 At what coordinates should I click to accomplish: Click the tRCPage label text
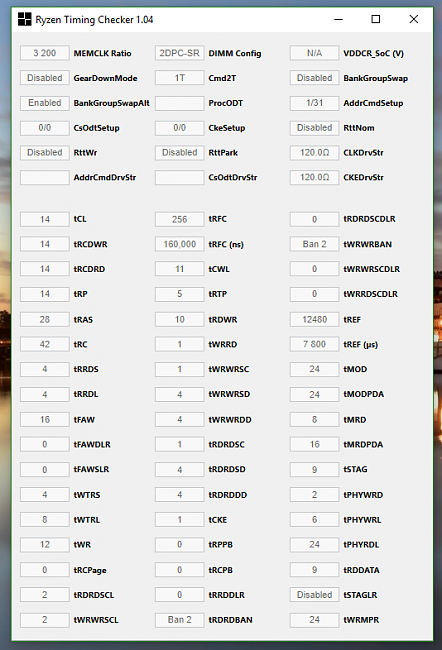90,570
